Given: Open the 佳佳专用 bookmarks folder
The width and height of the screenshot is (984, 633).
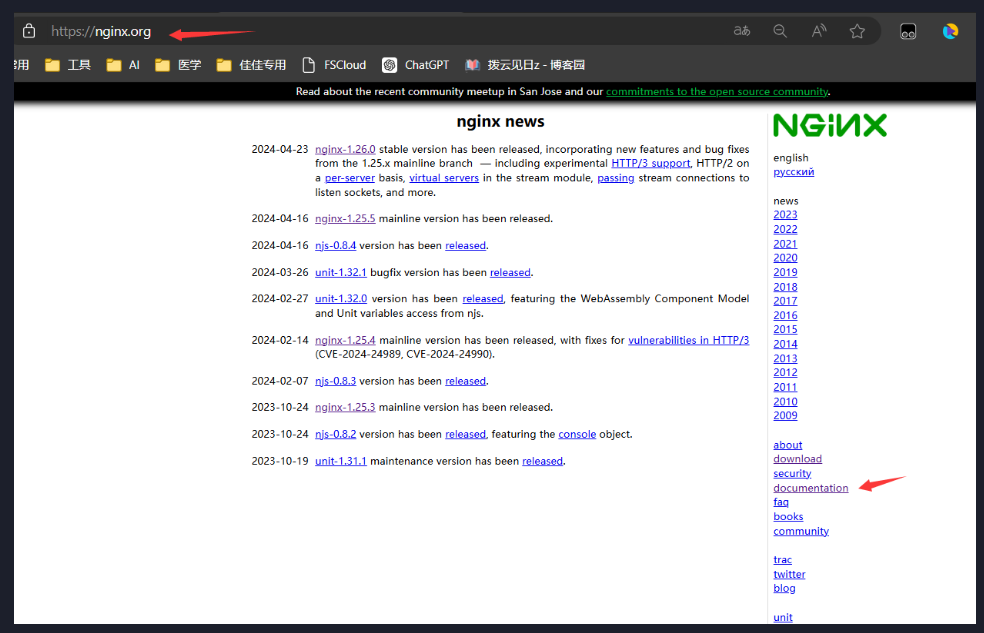Looking at the screenshot, I should (251, 65).
